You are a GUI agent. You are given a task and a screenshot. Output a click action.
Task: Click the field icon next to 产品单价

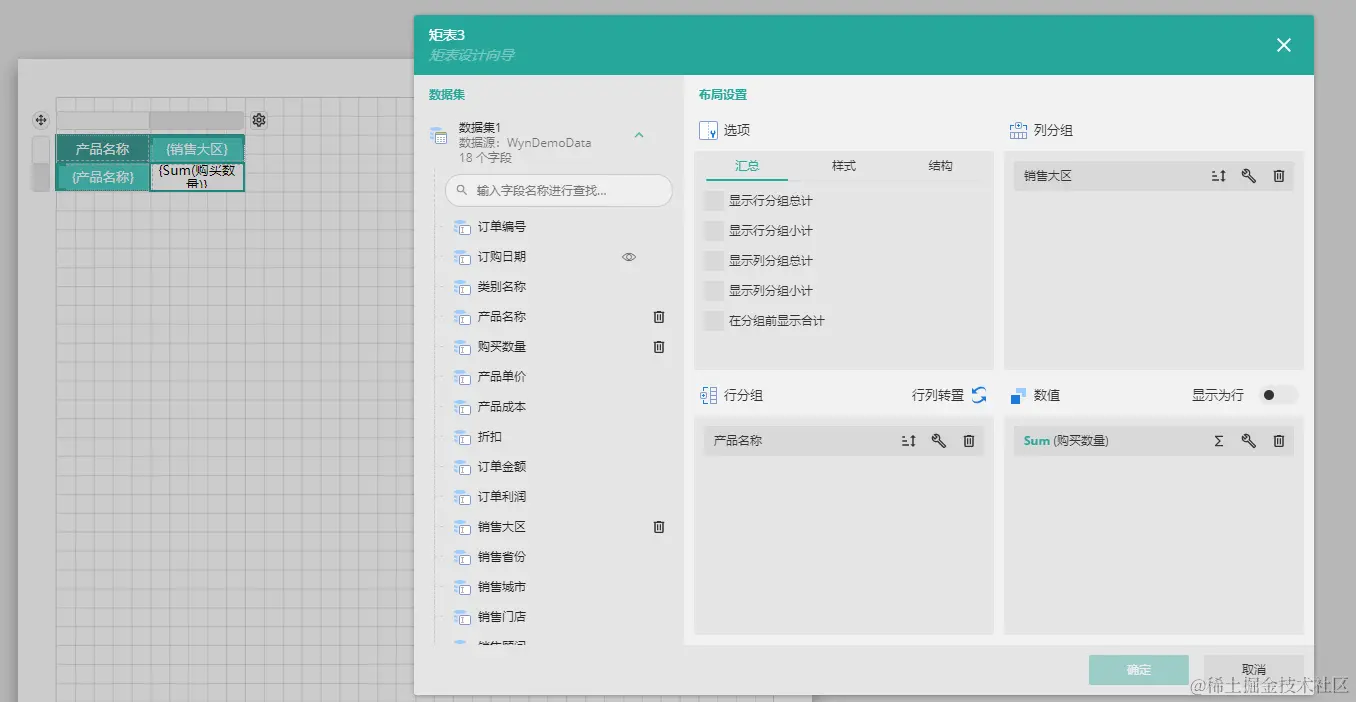coord(462,378)
